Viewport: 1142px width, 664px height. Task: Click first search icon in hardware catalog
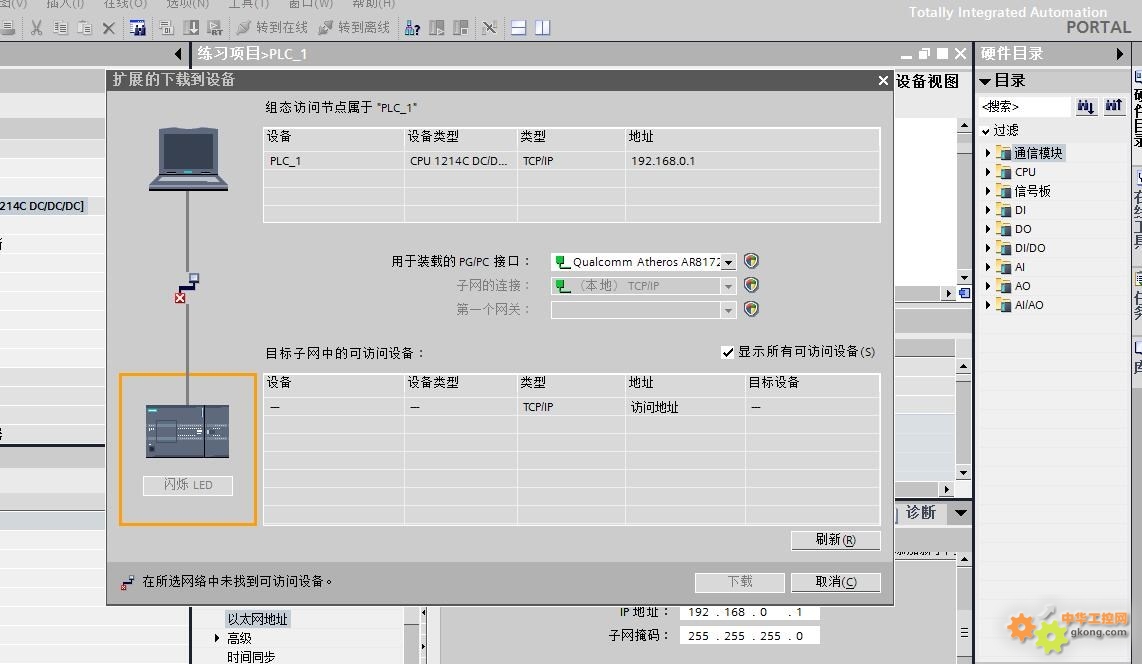[x=1086, y=106]
